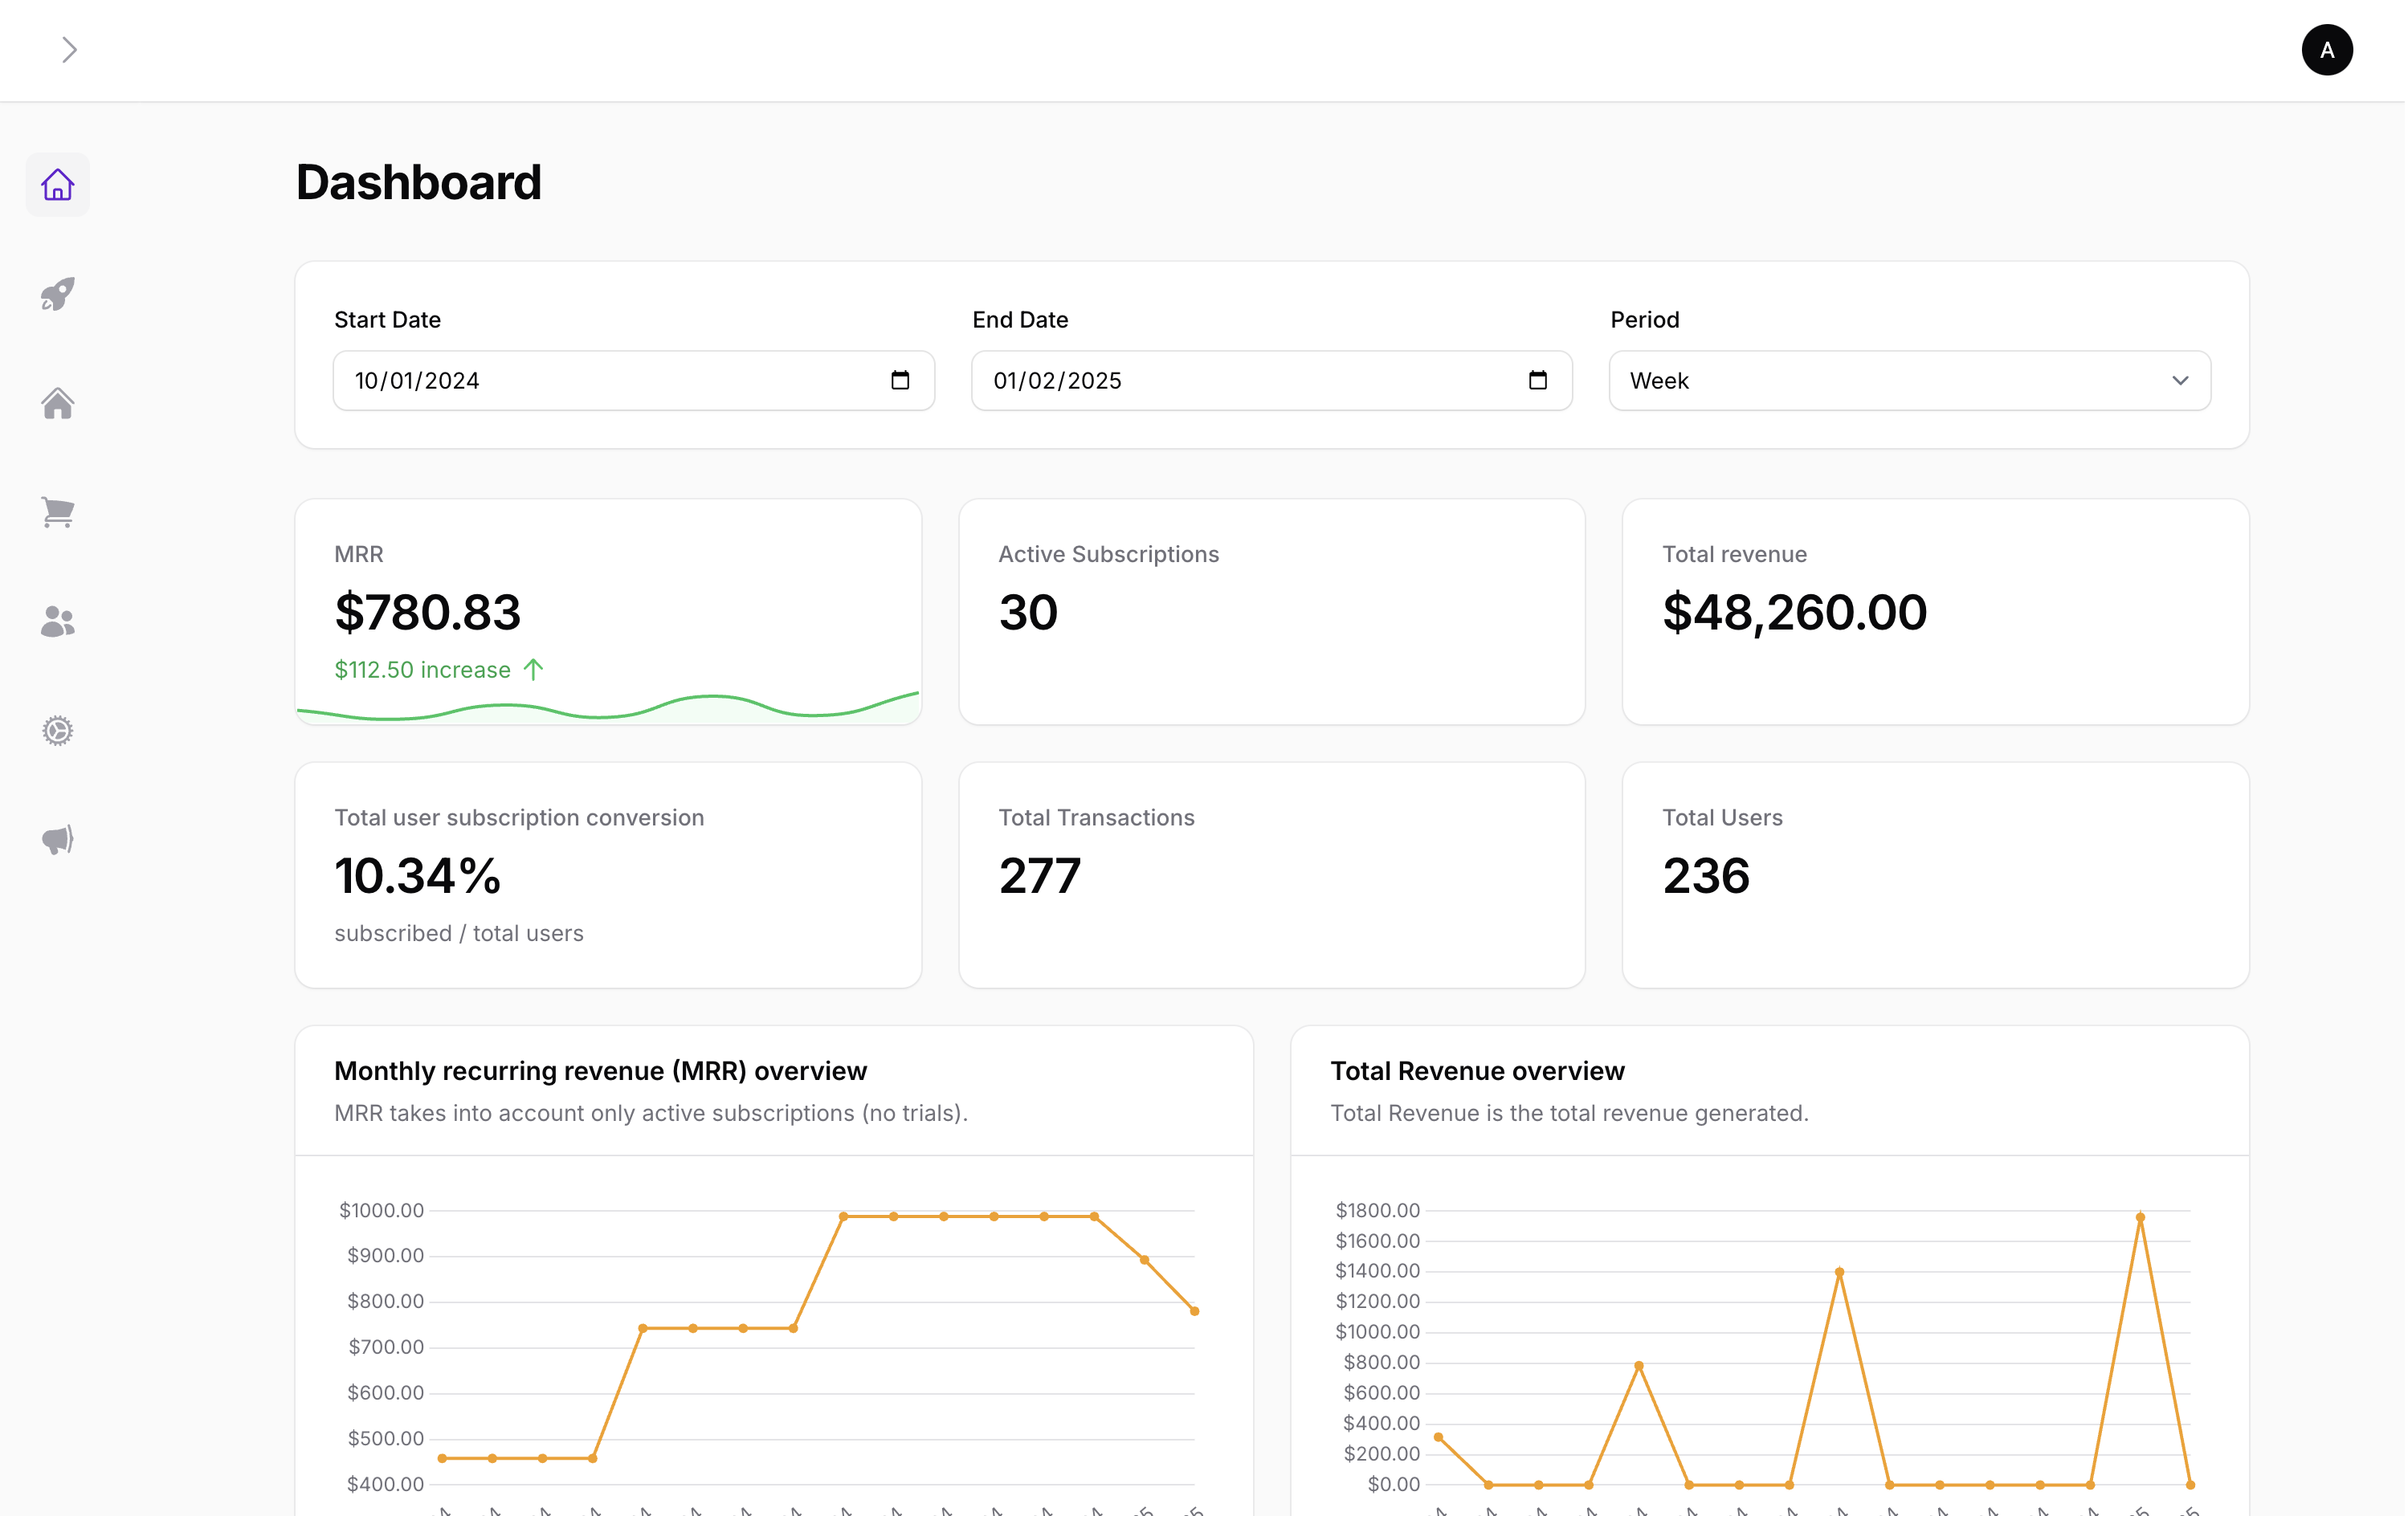Click the settings gear sidebar icon
The width and height of the screenshot is (2408, 1516).
[x=57, y=731]
